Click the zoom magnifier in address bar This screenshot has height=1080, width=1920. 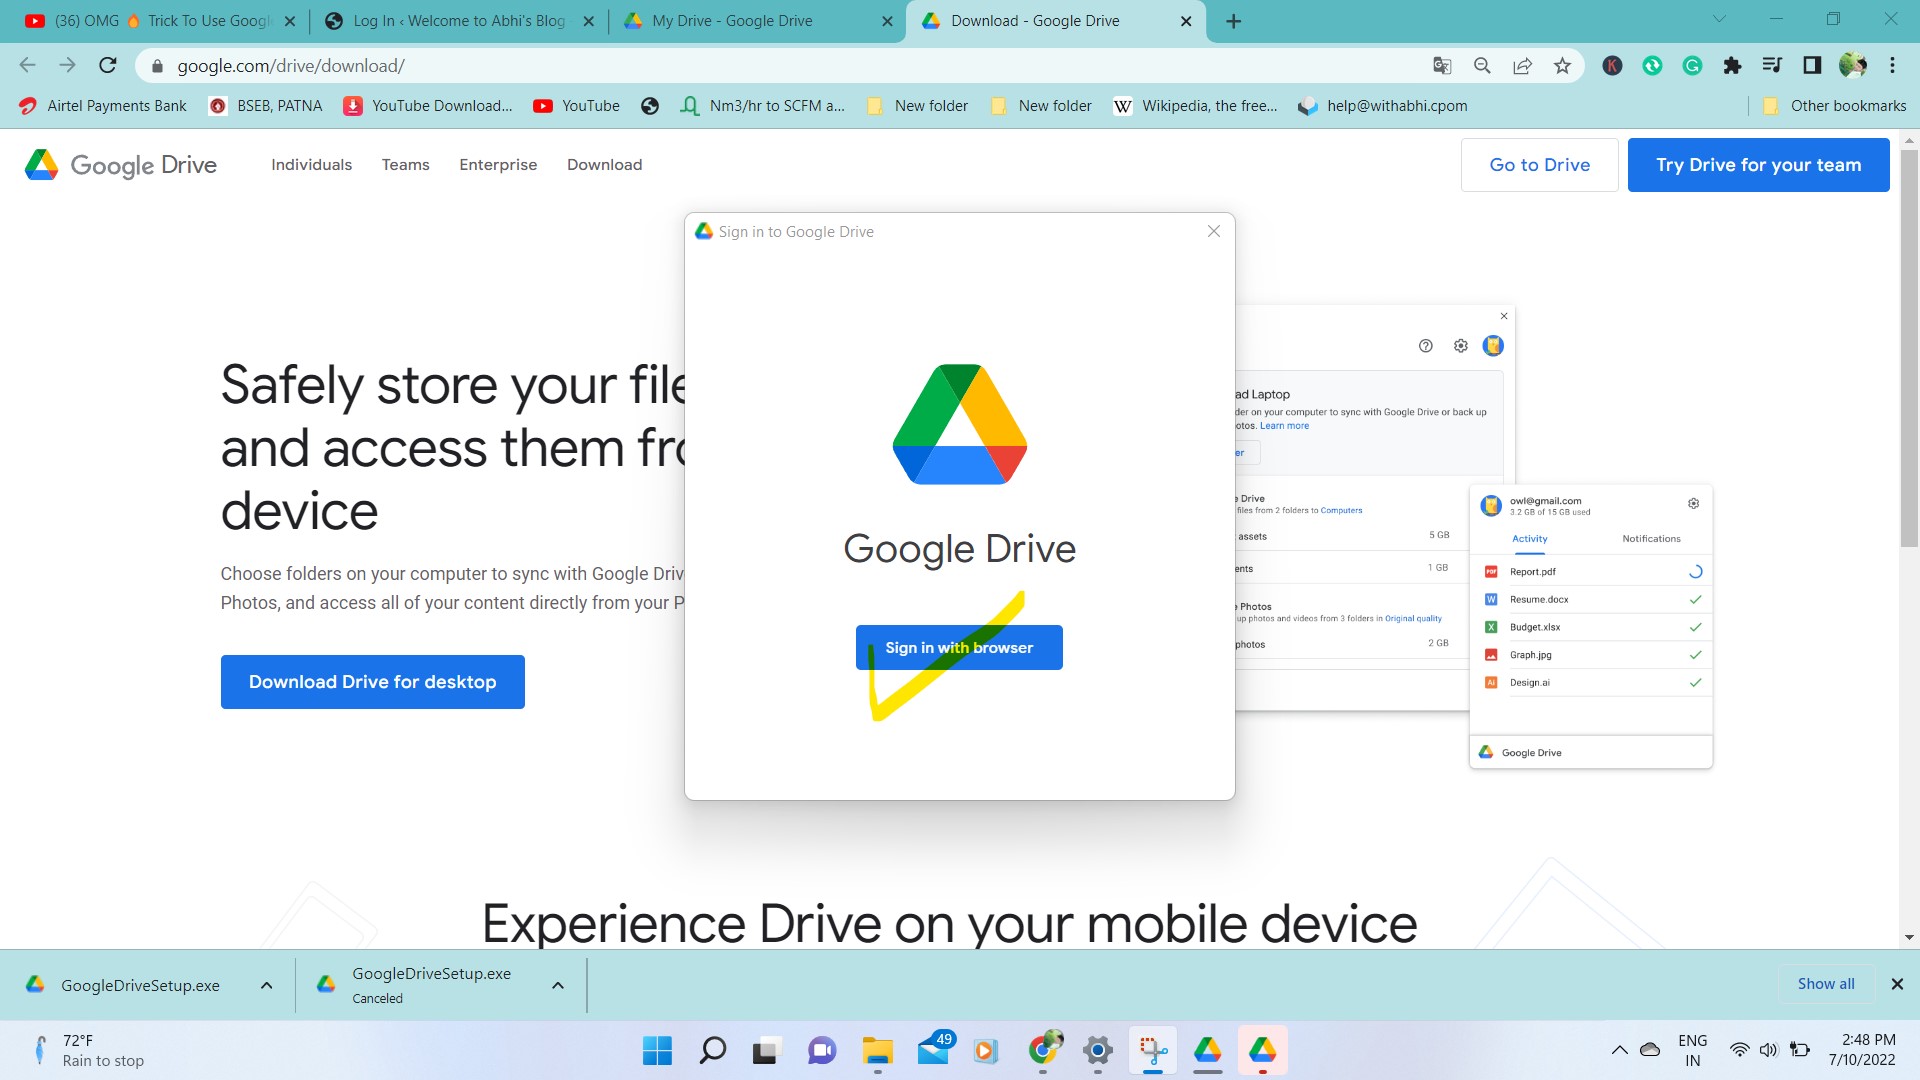click(x=1482, y=66)
